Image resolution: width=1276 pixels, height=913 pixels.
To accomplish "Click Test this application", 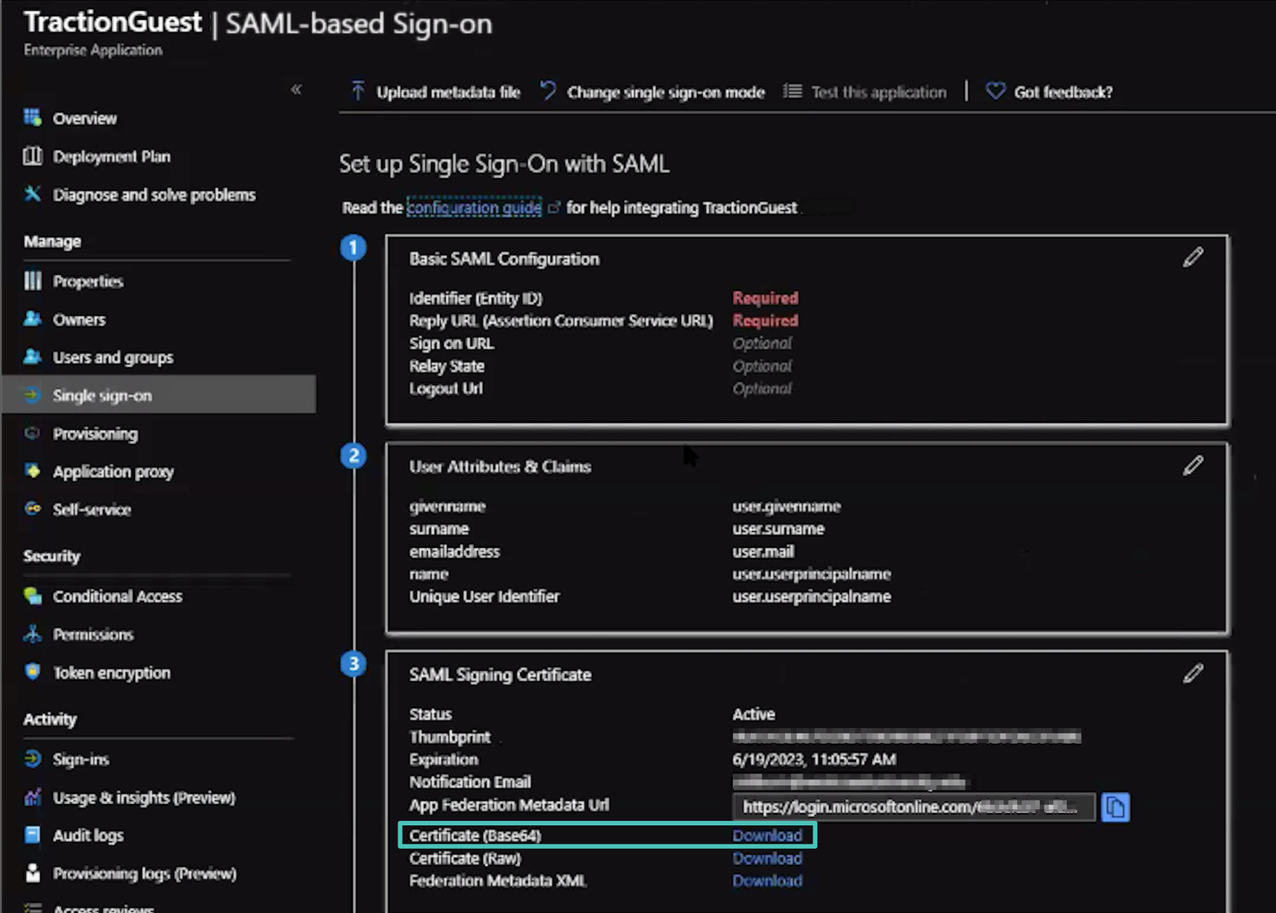I will tap(865, 91).
